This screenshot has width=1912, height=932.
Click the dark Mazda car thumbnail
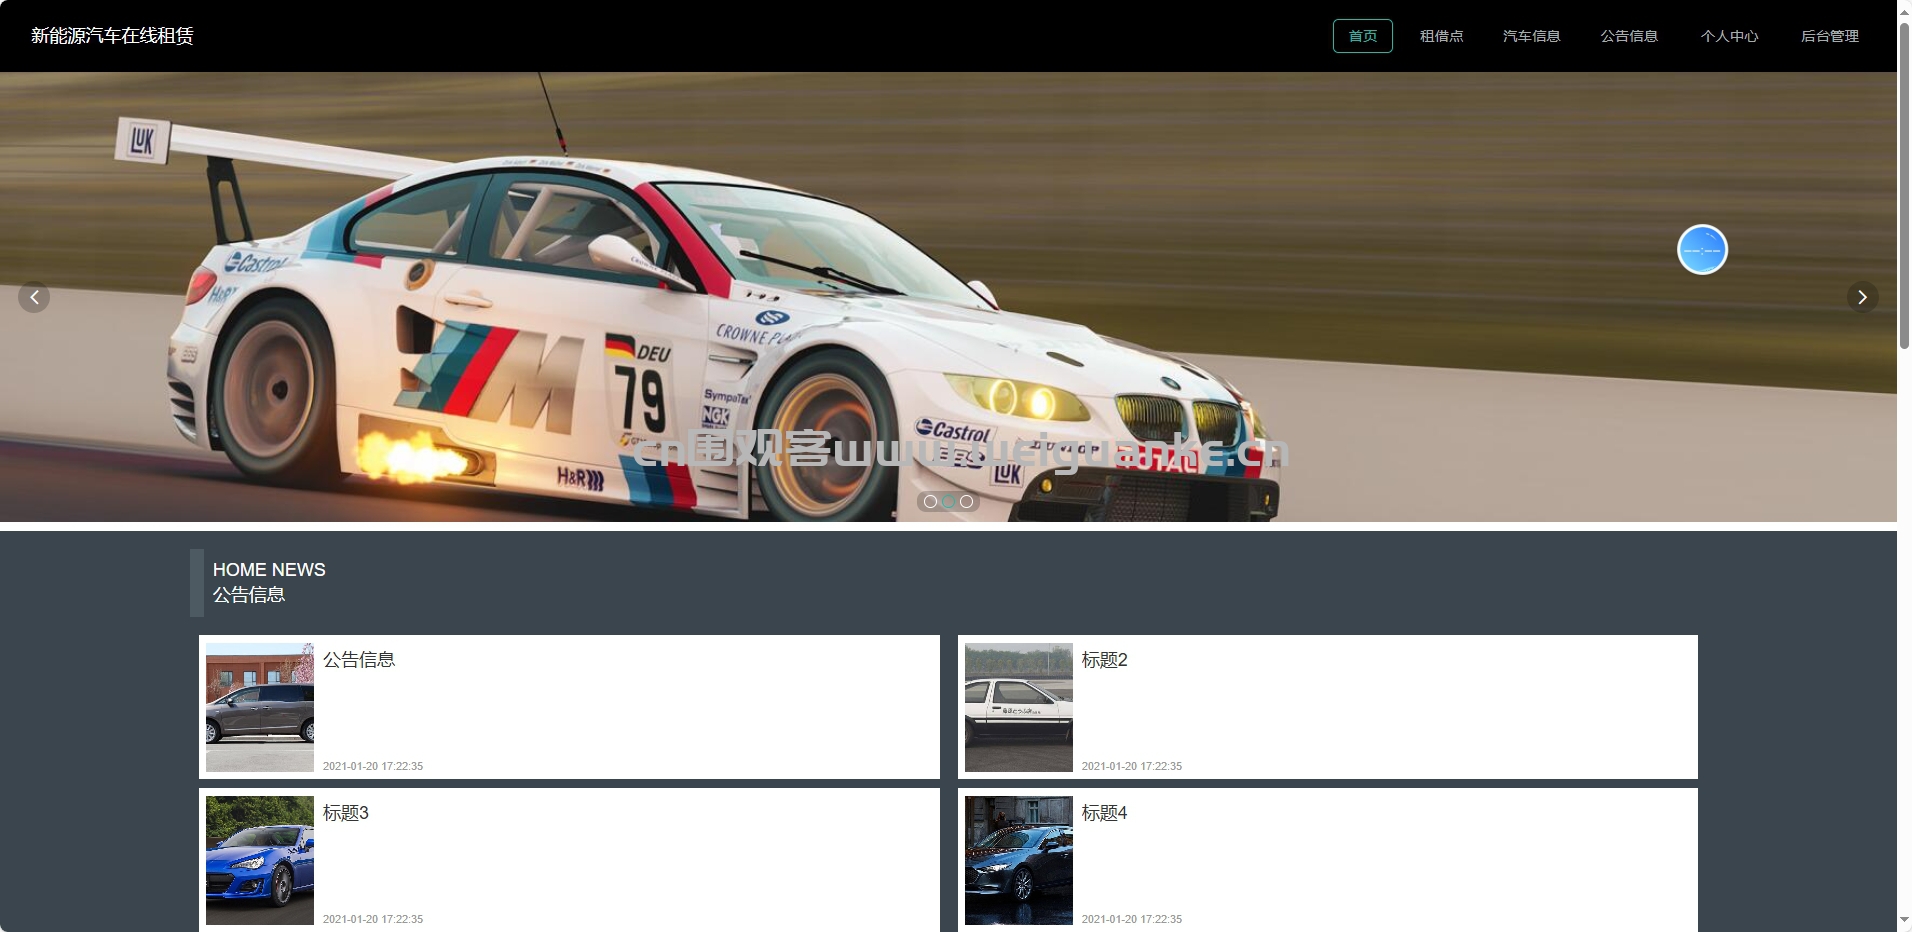tap(1019, 860)
